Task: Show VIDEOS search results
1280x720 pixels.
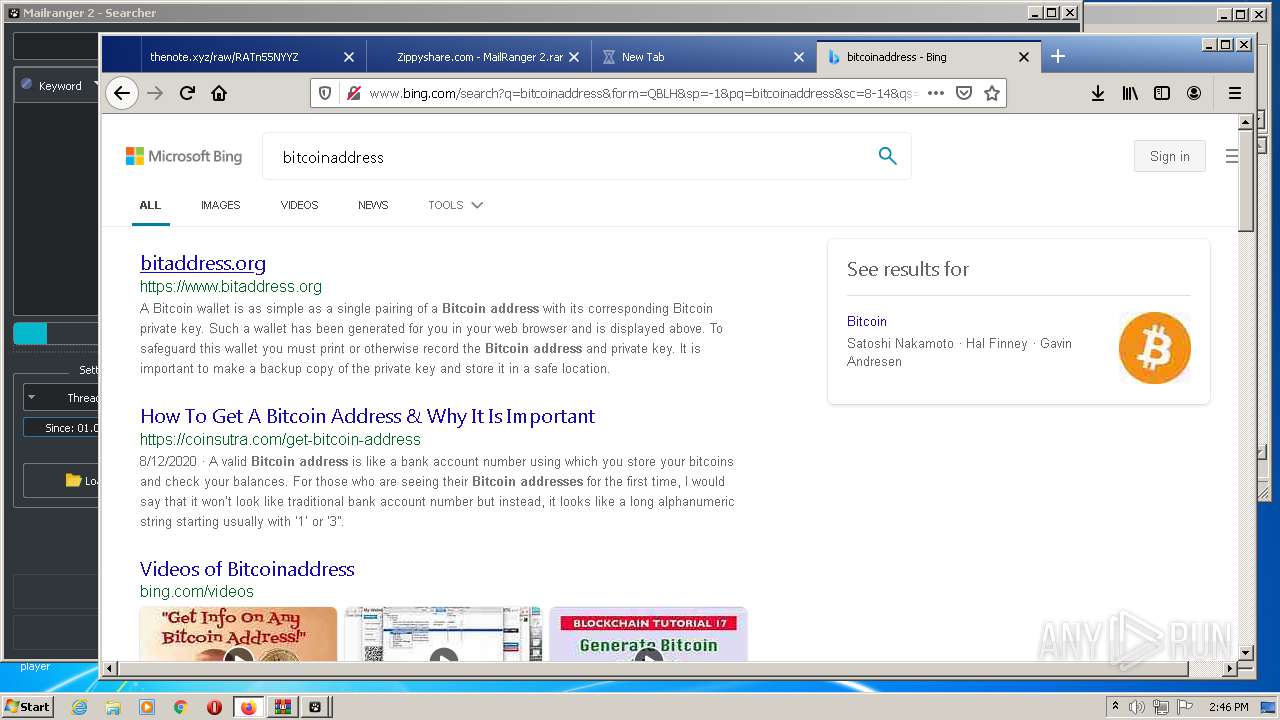Action: [299, 205]
